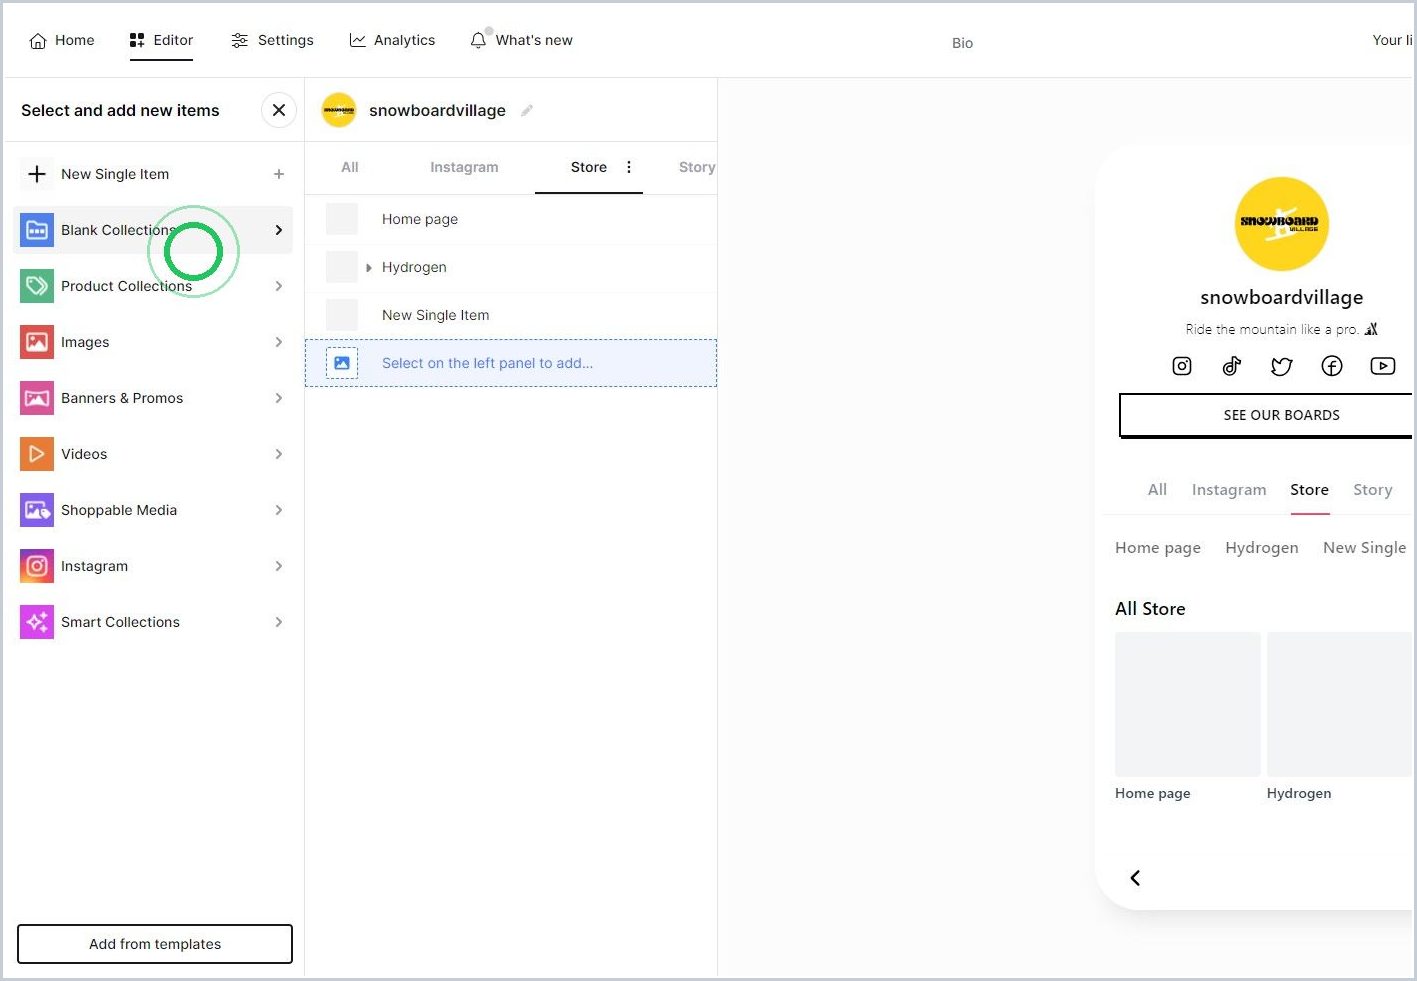Select the Instagram tab in phone preview
Image resolution: width=1417 pixels, height=981 pixels.
pos(1229,490)
